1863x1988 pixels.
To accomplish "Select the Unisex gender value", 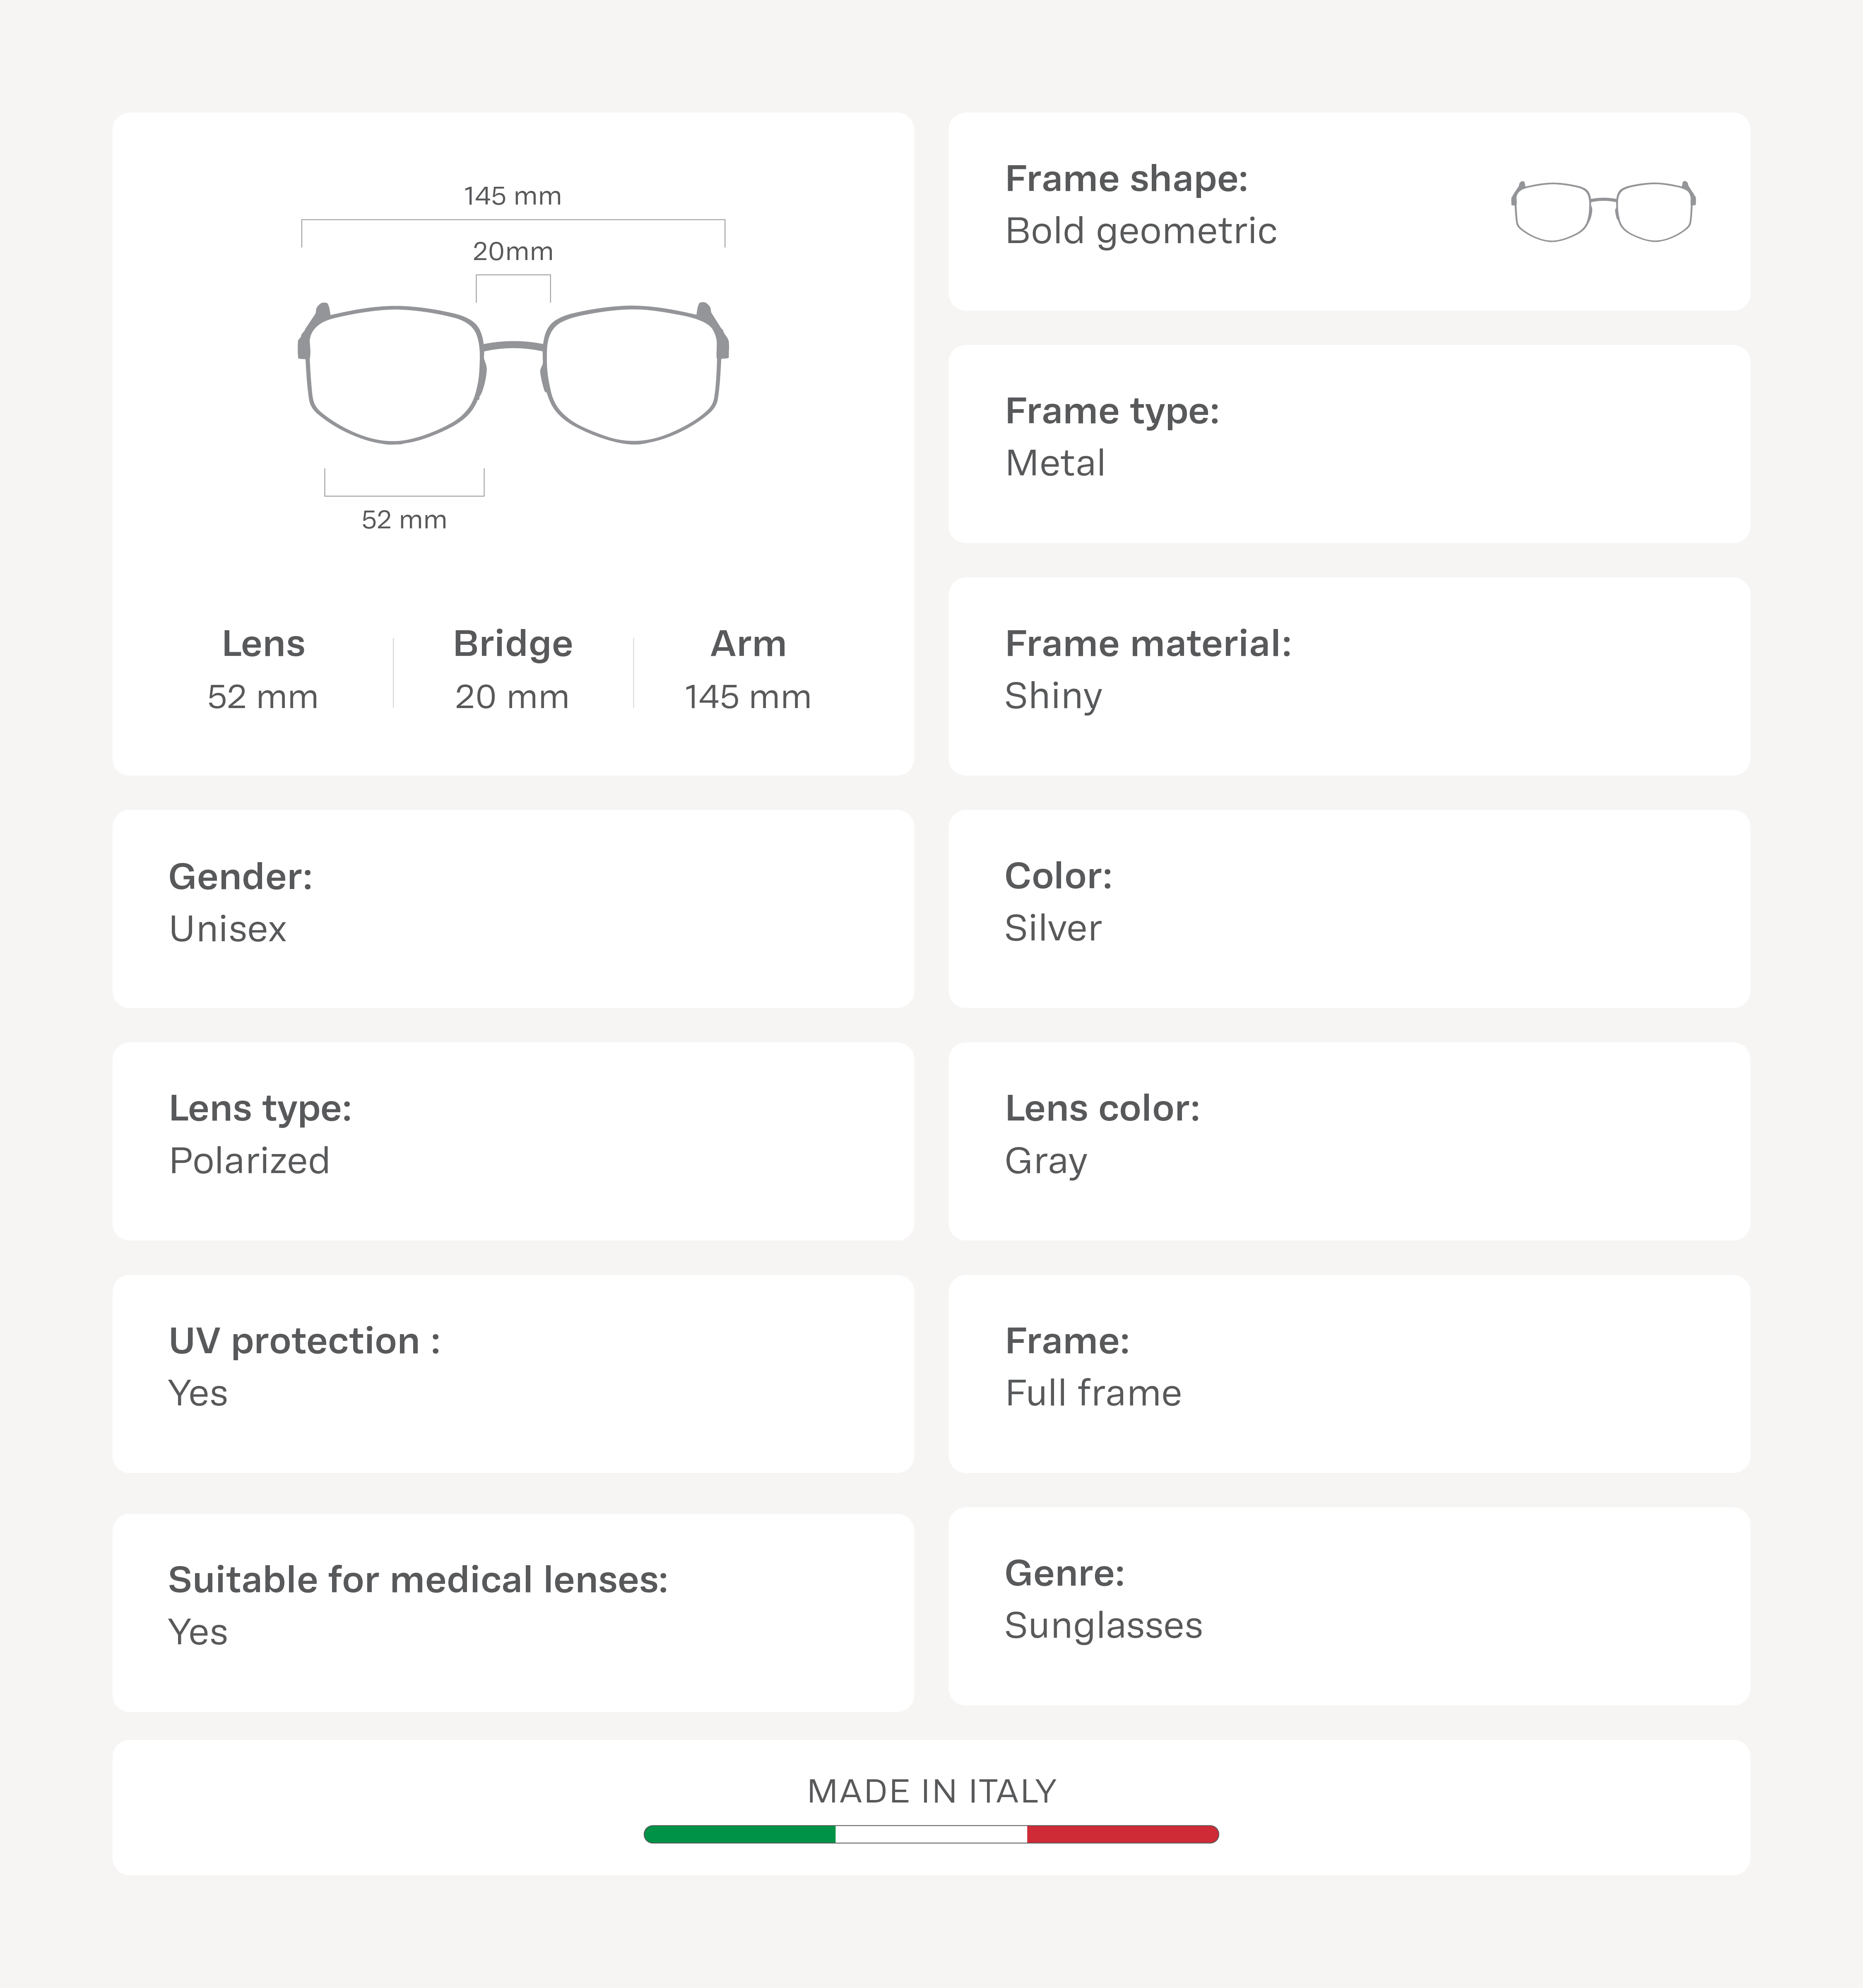I will pyautogui.click(x=228, y=929).
